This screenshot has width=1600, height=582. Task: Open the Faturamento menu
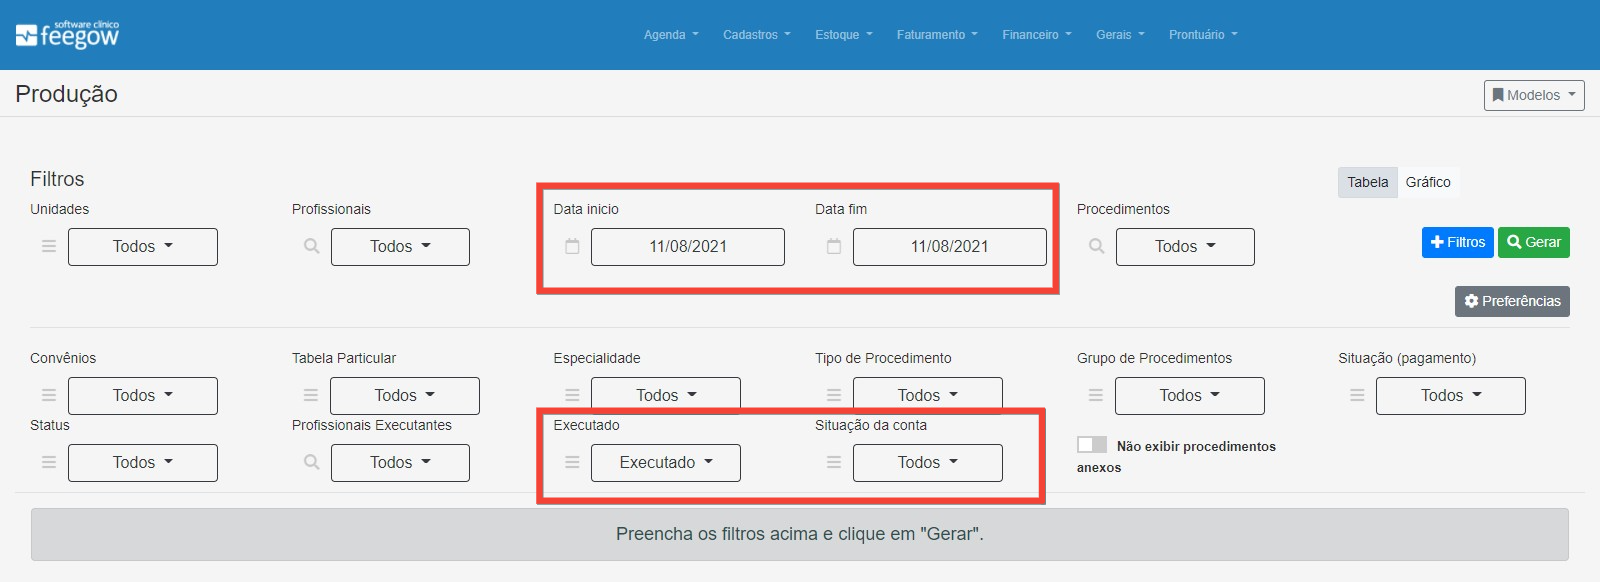pos(937,35)
